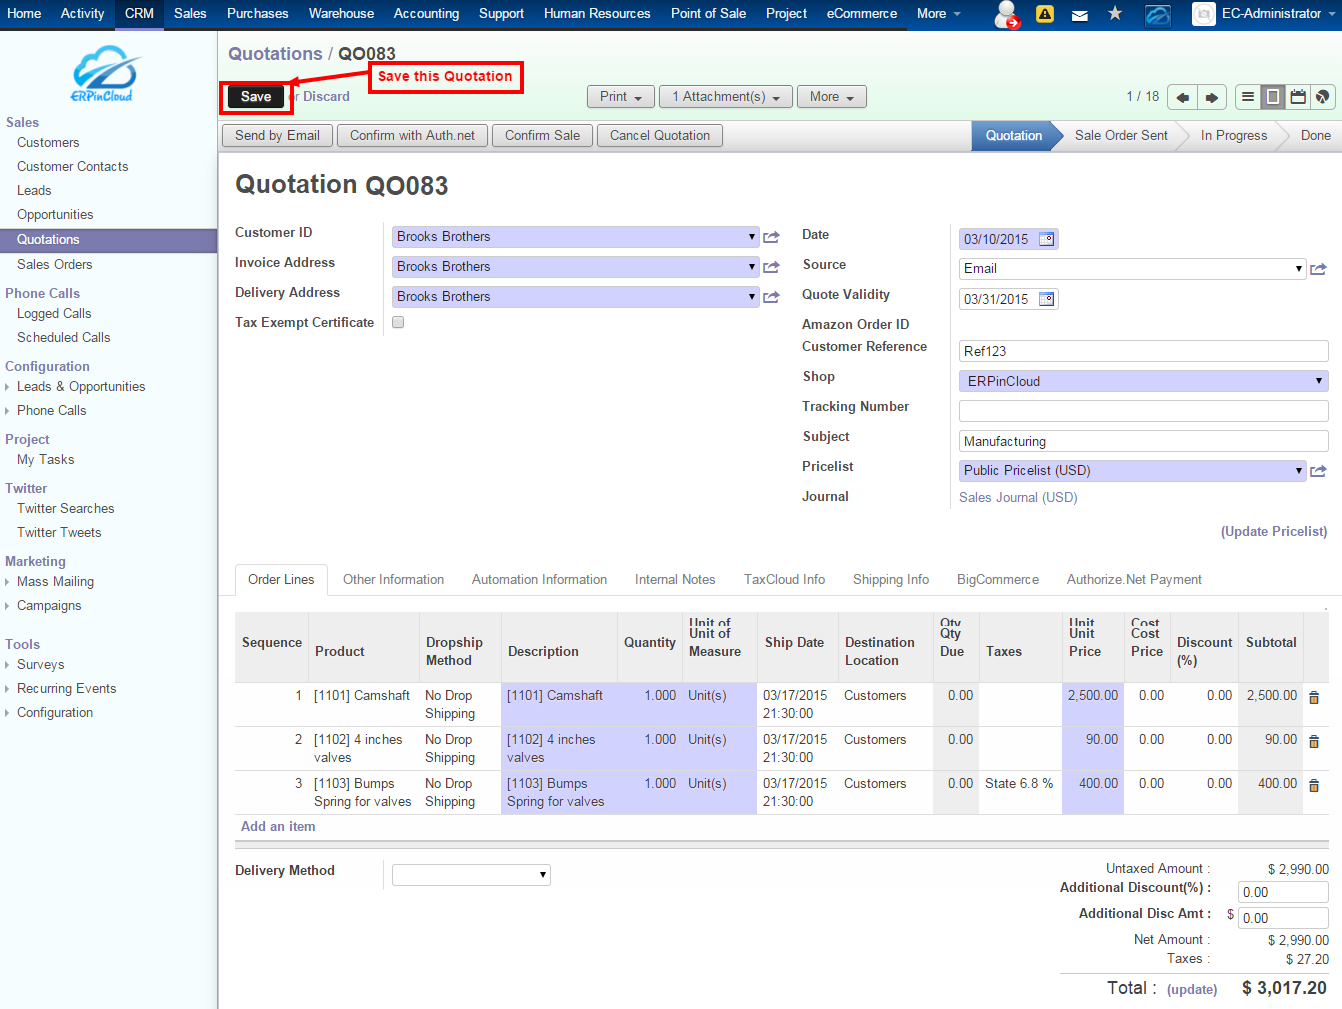Open Sales Orders in sidebar
The image size is (1342, 1009).
pyautogui.click(x=54, y=265)
